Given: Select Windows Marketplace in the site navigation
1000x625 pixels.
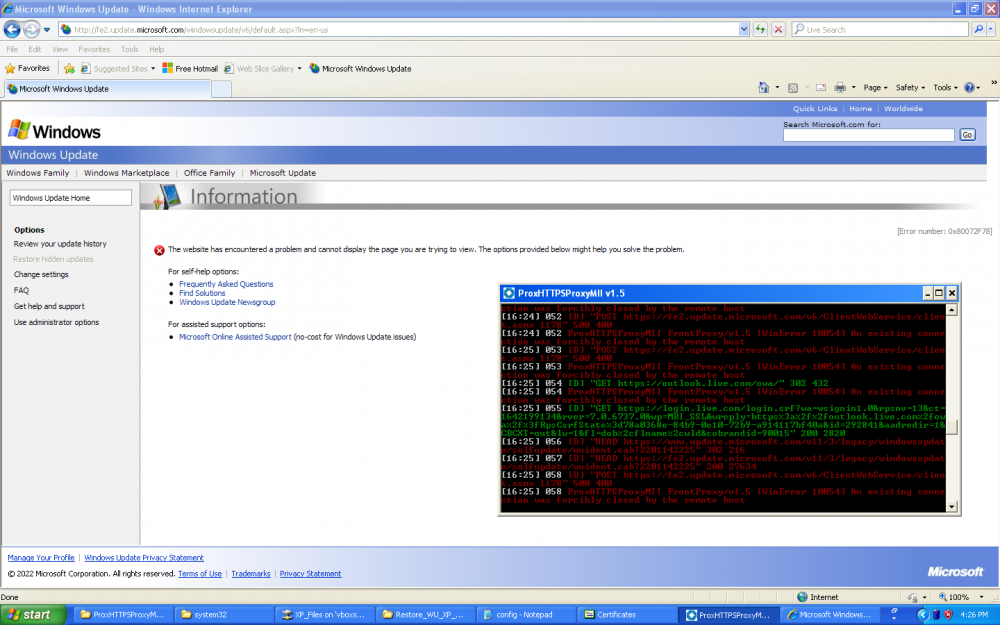Looking at the screenshot, I should [x=124, y=172].
